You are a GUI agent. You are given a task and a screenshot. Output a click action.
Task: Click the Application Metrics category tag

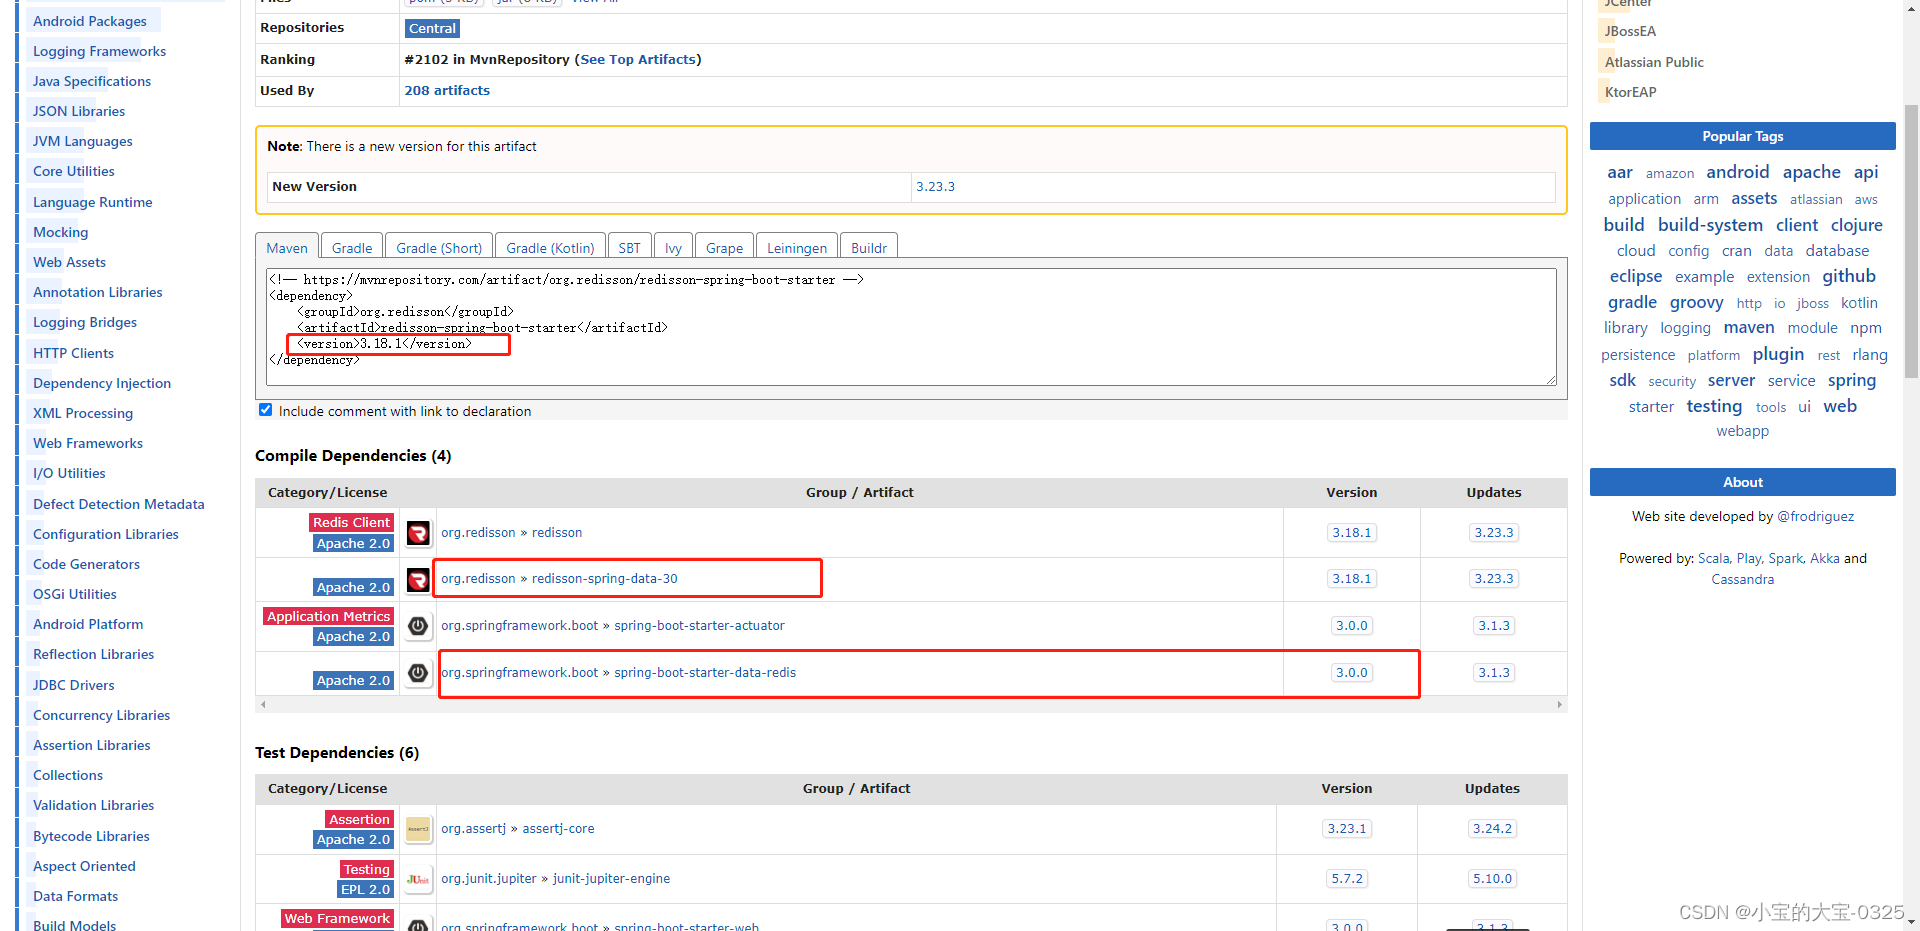tap(328, 616)
